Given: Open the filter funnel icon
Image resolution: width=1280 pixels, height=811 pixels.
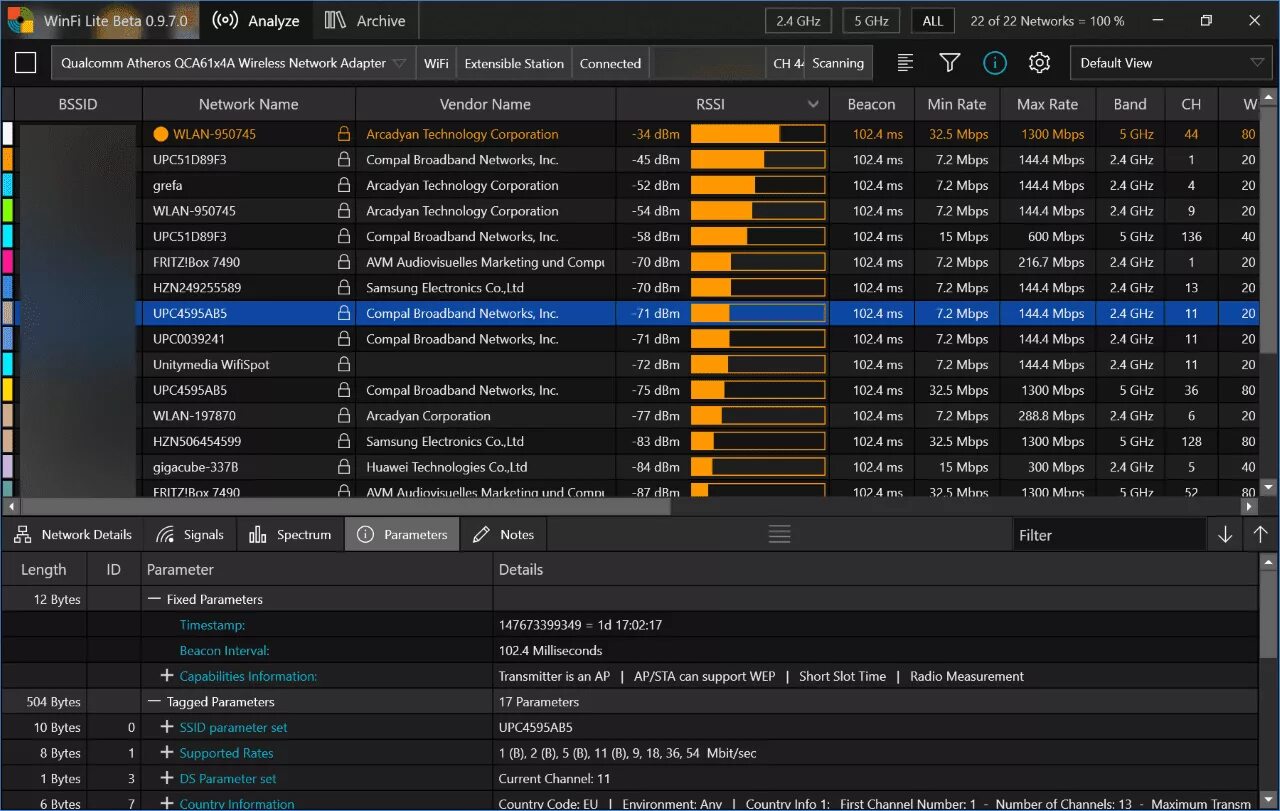Looking at the screenshot, I should 950,63.
